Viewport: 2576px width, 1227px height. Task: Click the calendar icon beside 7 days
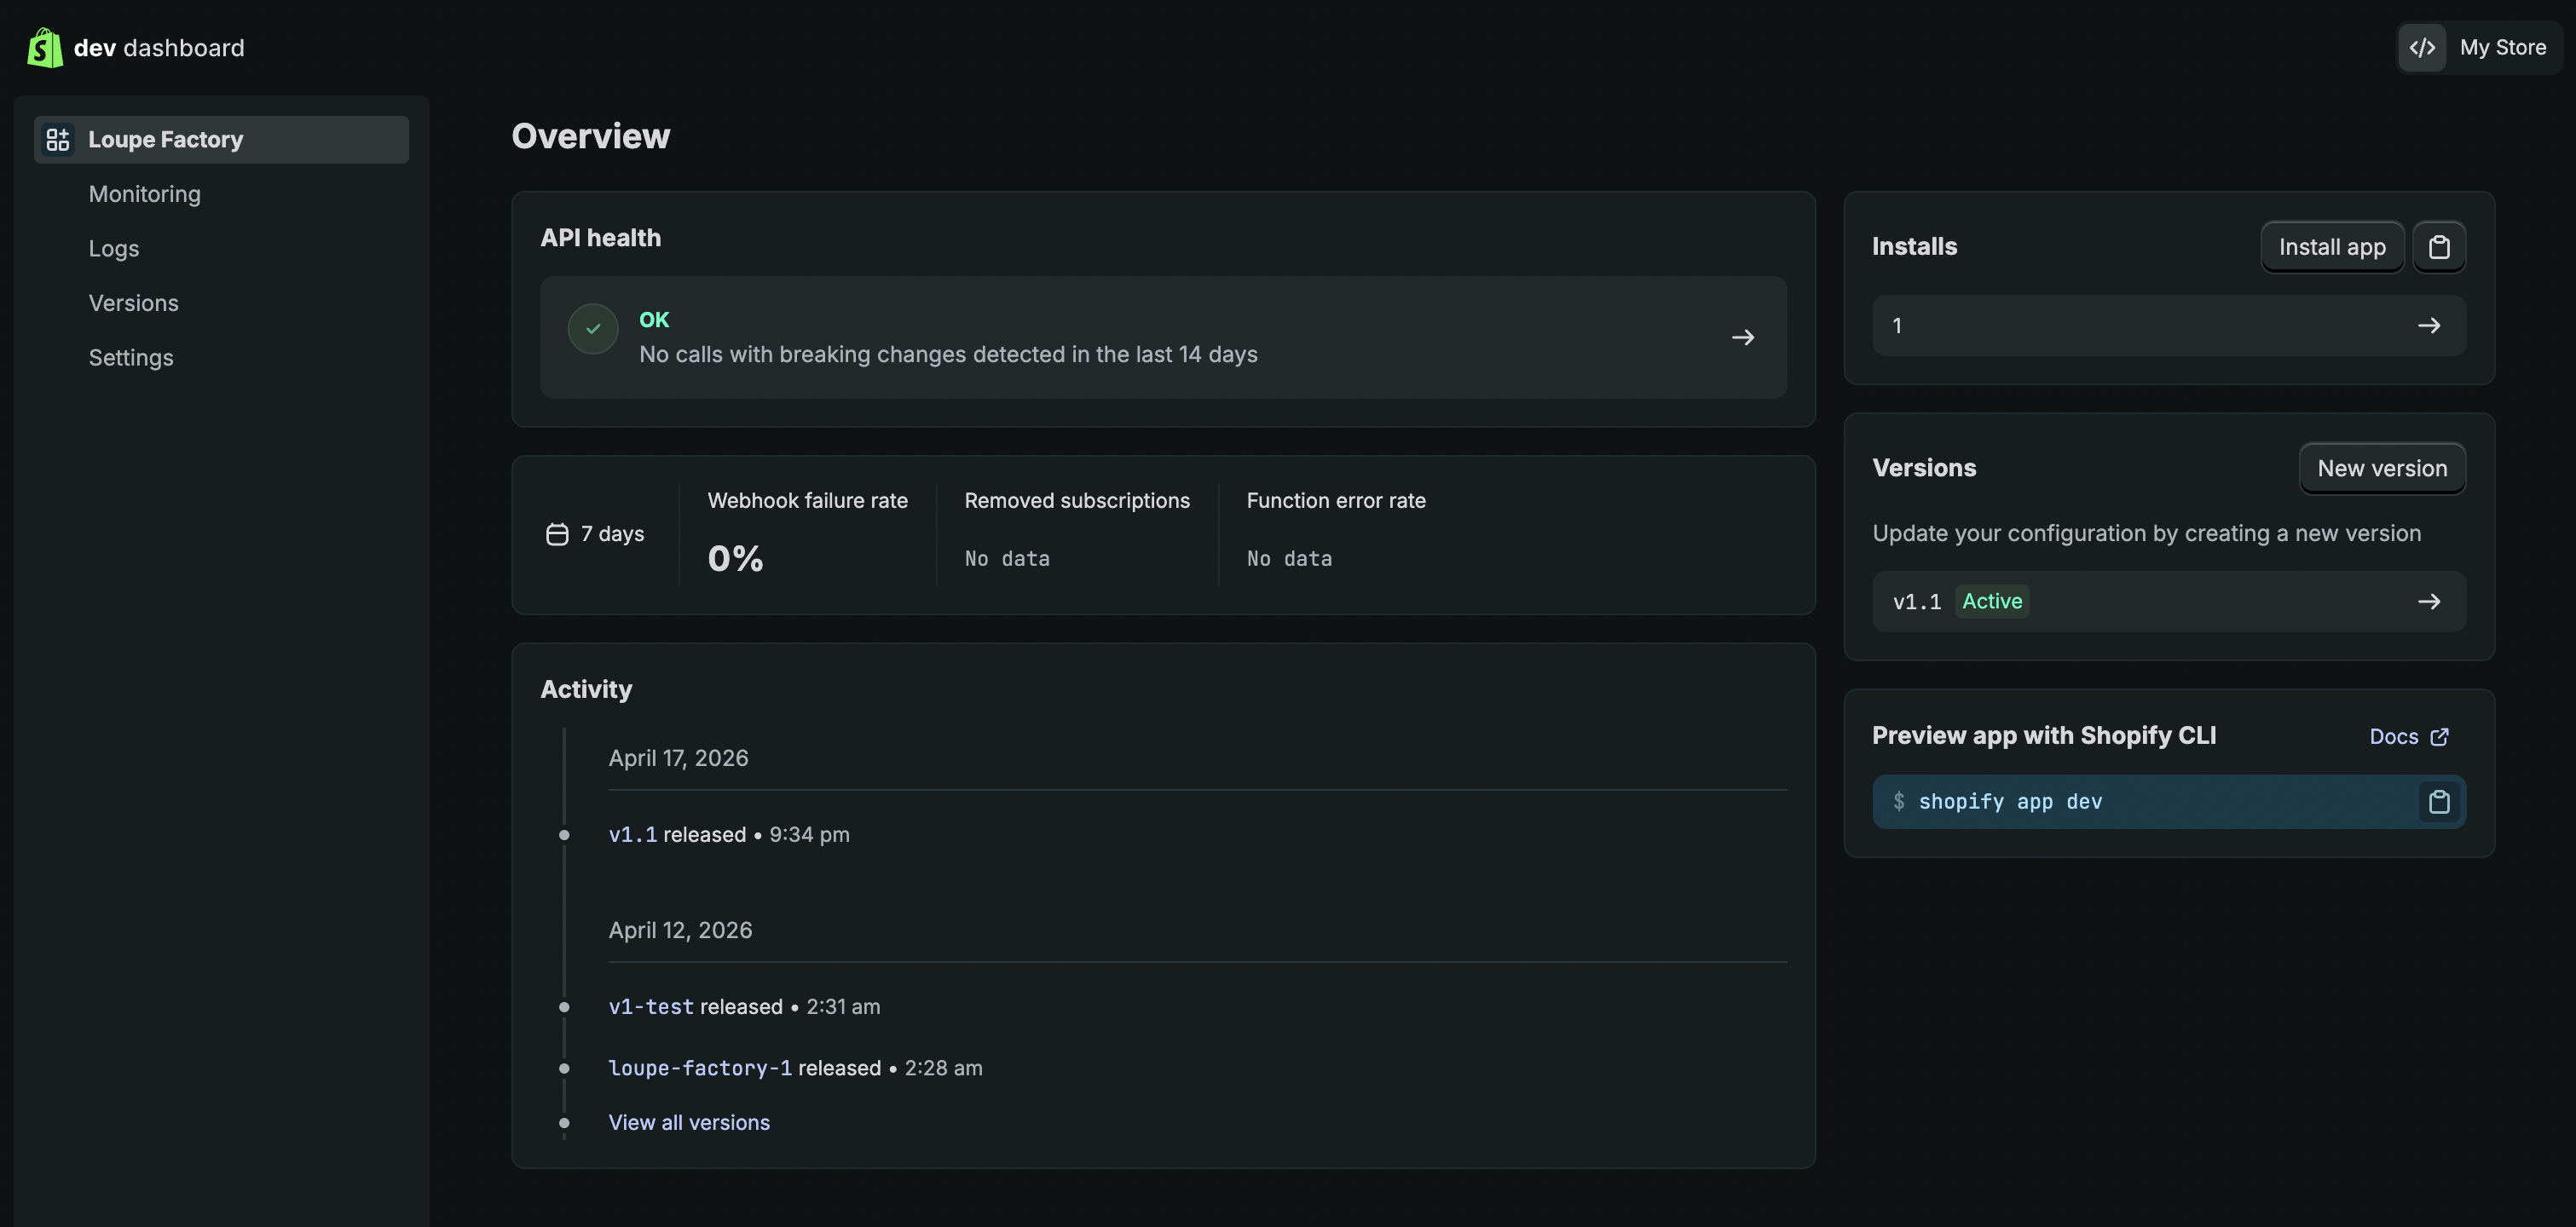point(557,535)
